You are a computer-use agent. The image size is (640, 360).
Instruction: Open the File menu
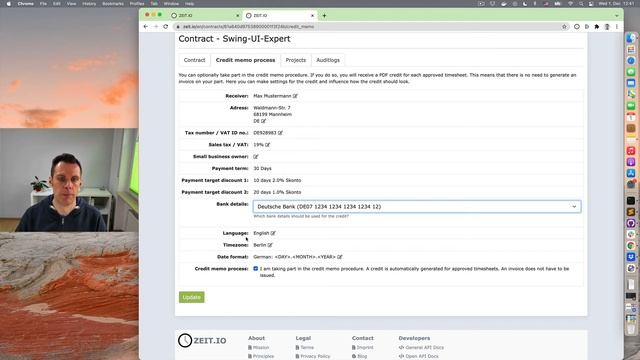43,4
